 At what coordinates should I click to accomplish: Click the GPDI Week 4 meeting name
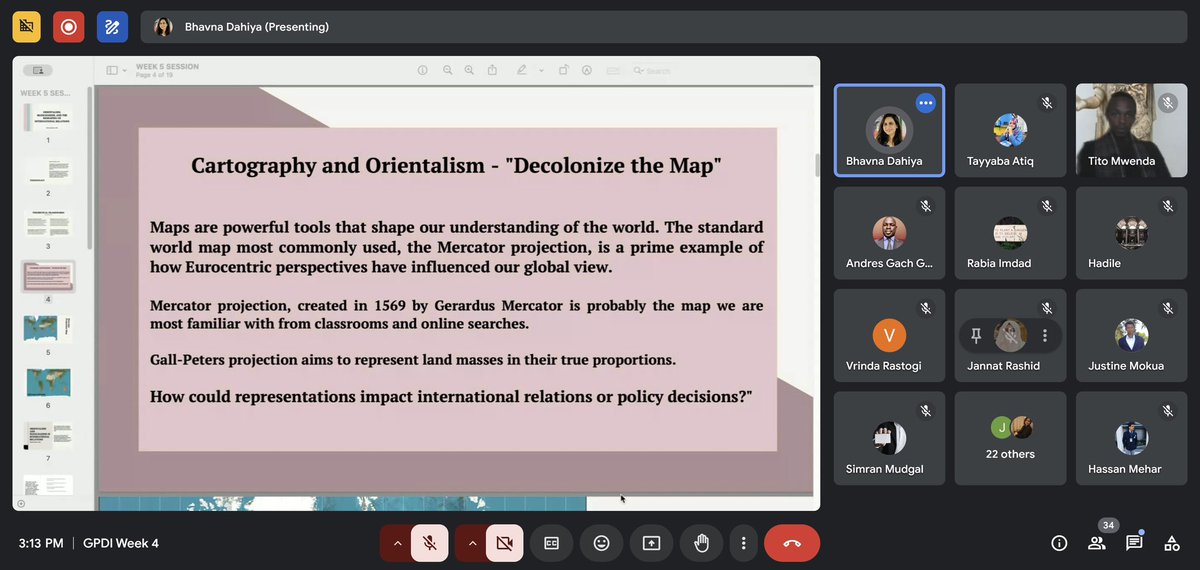[121, 543]
